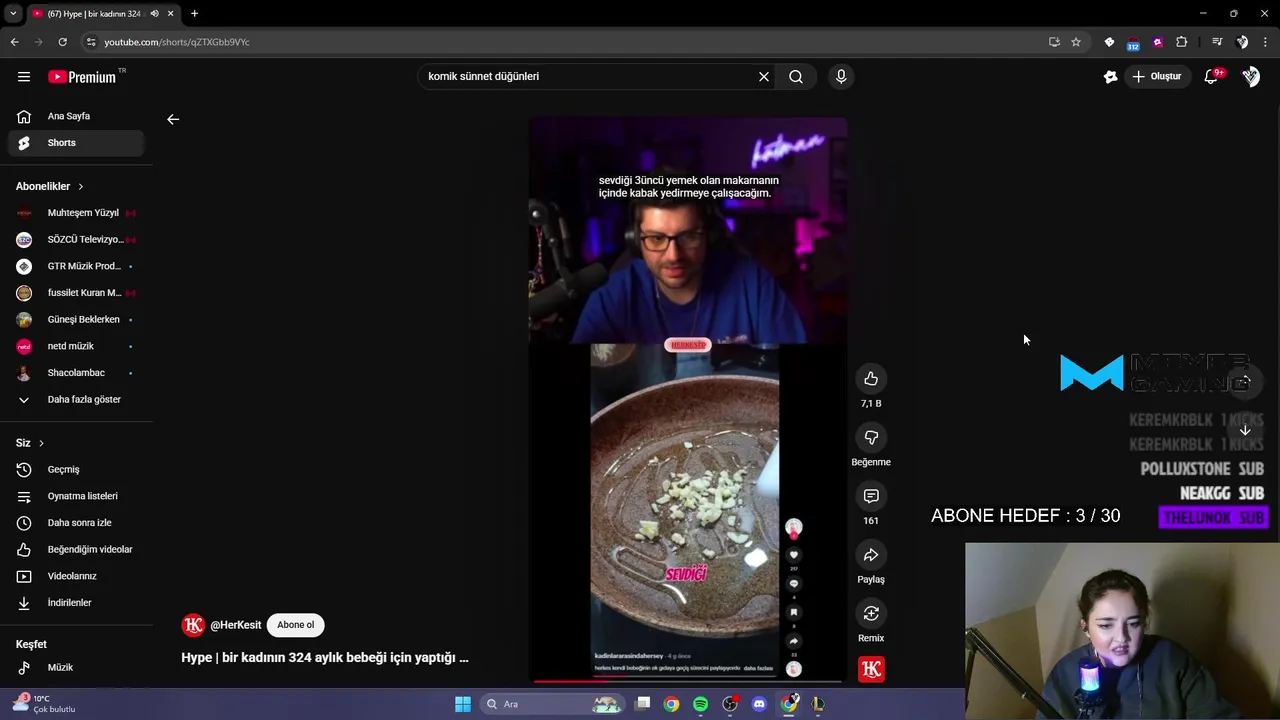Open Daha sonra izle list

coord(76,523)
